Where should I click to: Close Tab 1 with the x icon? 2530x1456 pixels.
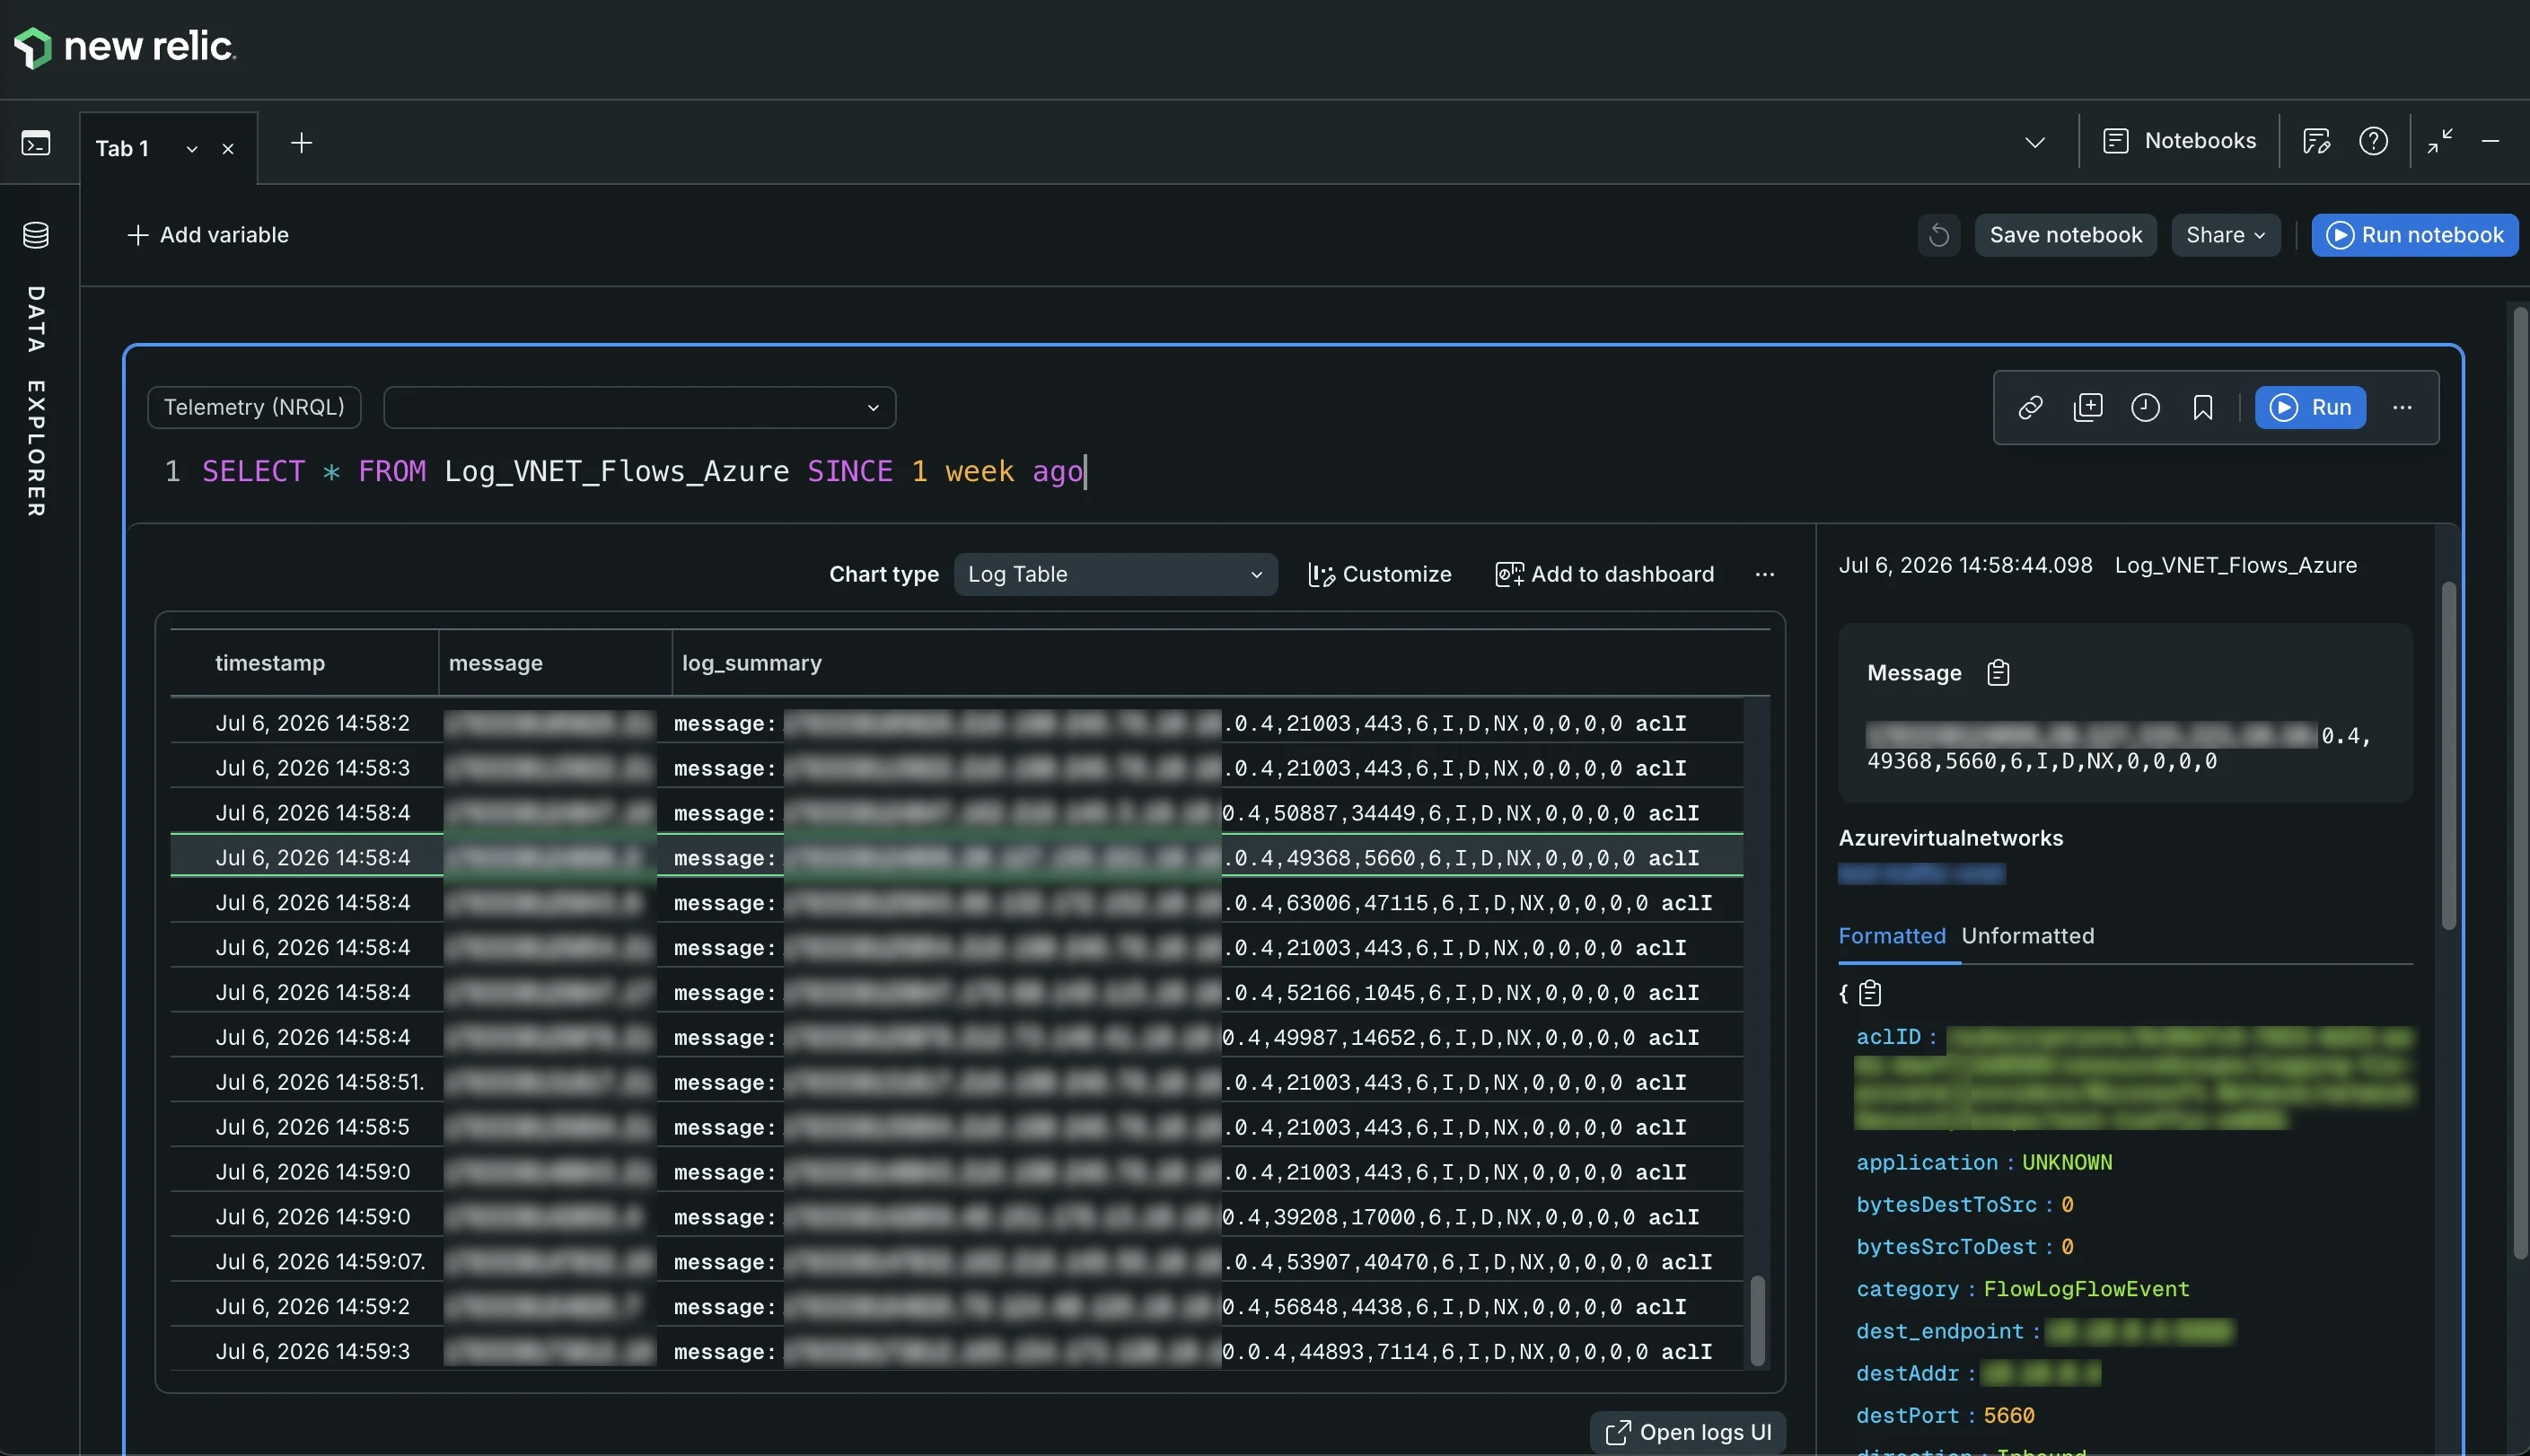pos(228,149)
